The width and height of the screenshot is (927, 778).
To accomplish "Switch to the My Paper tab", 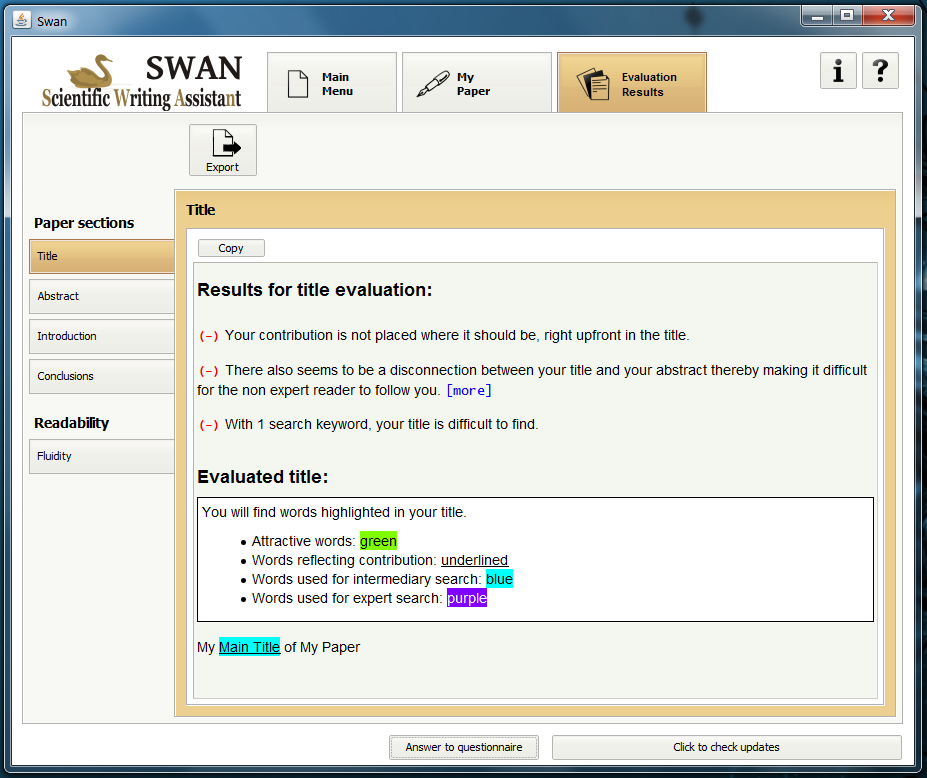I will 477,83.
